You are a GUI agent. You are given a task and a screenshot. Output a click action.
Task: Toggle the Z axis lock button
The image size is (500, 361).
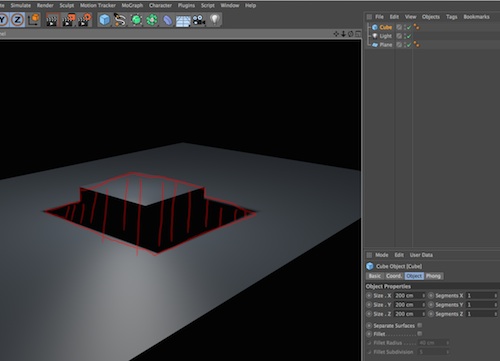[17, 20]
